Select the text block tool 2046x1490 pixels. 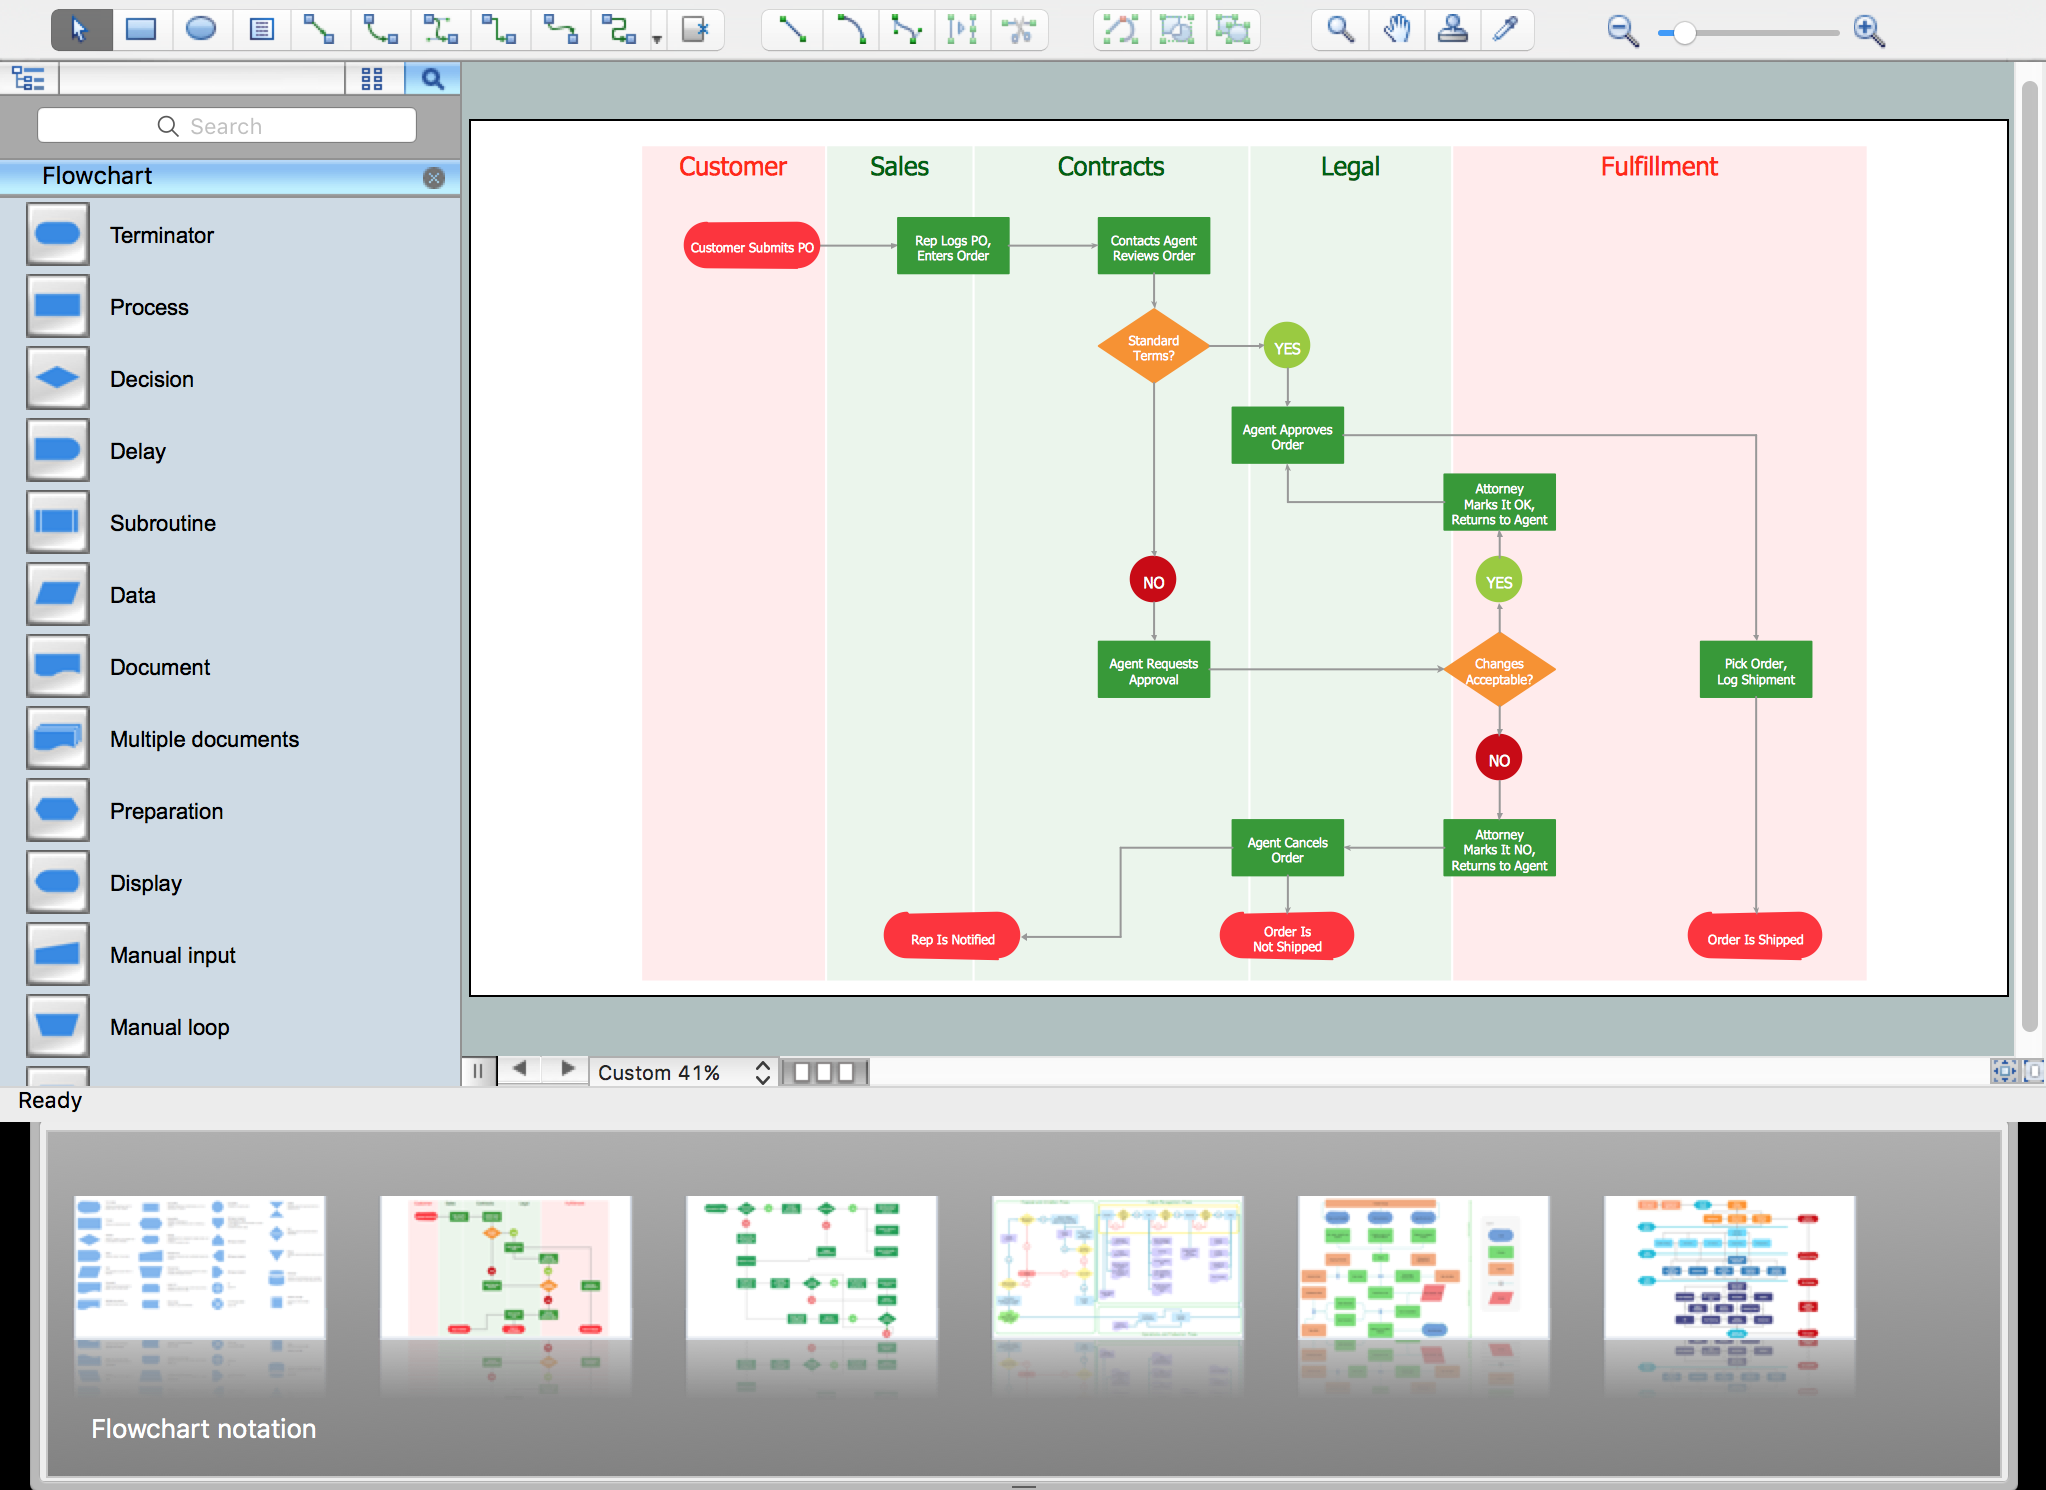(x=261, y=30)
